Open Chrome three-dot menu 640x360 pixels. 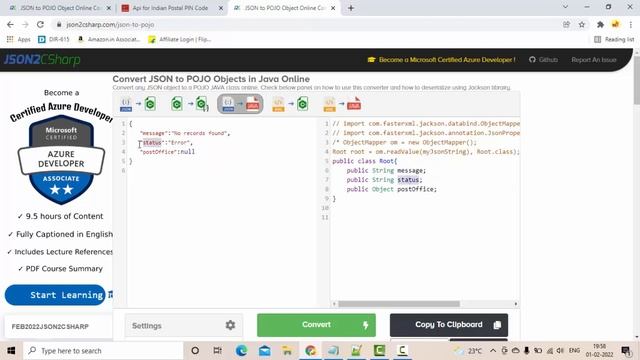click(631, 24)
